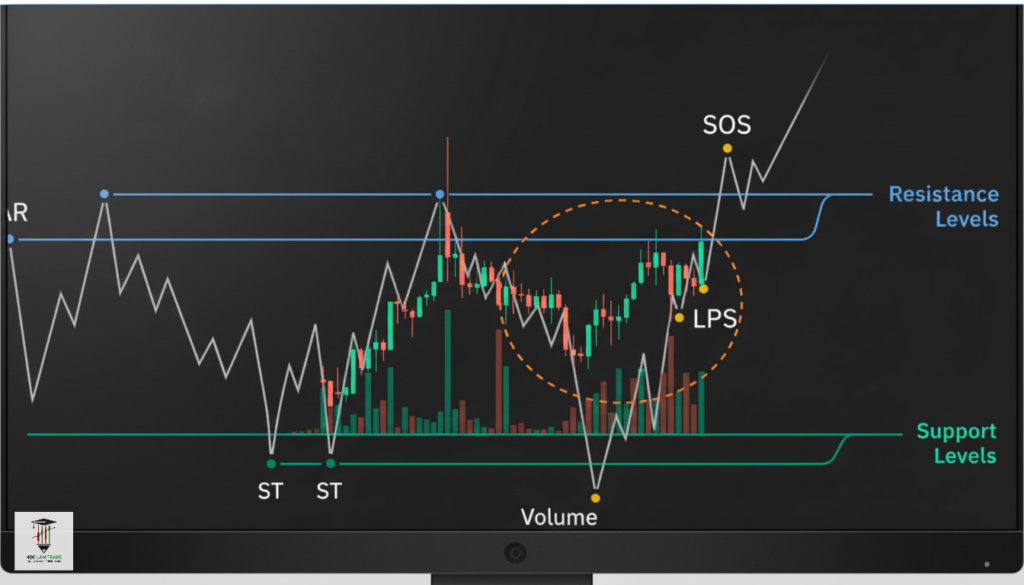Click the yellow dot above Volume label
The width and height of the screenshot is (1024, 585).
pyautogui.click(x=595, y=496)
